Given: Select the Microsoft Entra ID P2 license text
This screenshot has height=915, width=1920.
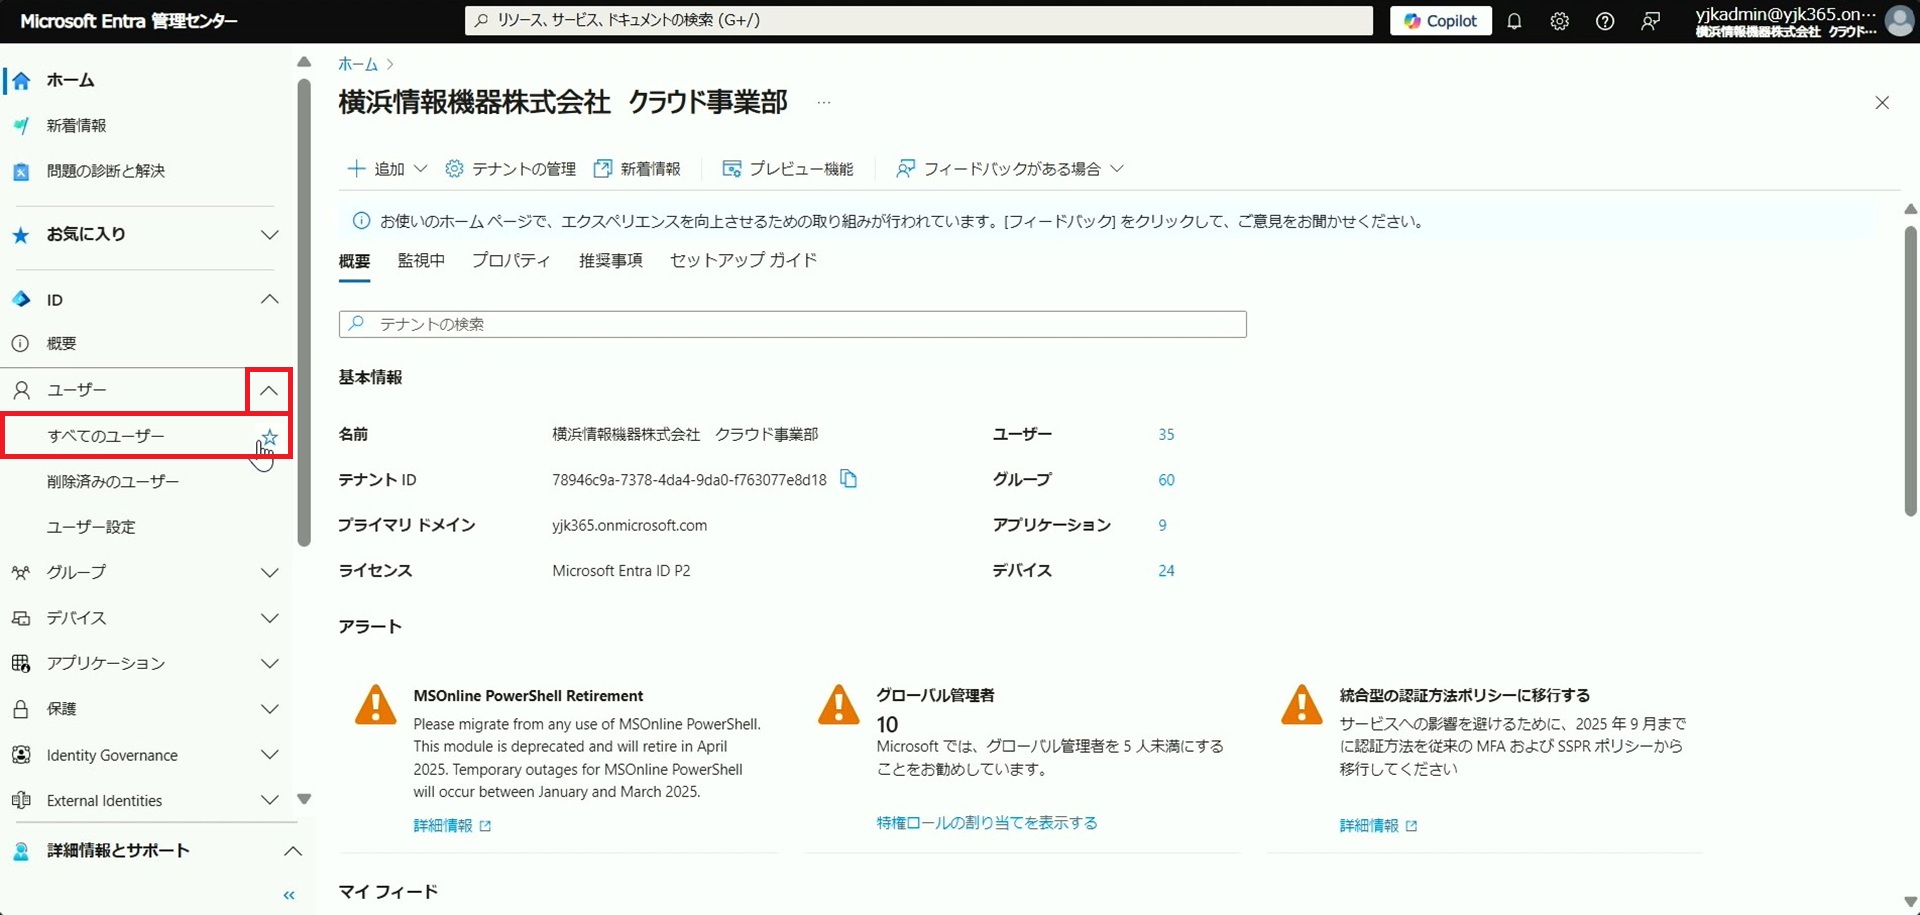Looking at the screenshot, I should [621, 571].
